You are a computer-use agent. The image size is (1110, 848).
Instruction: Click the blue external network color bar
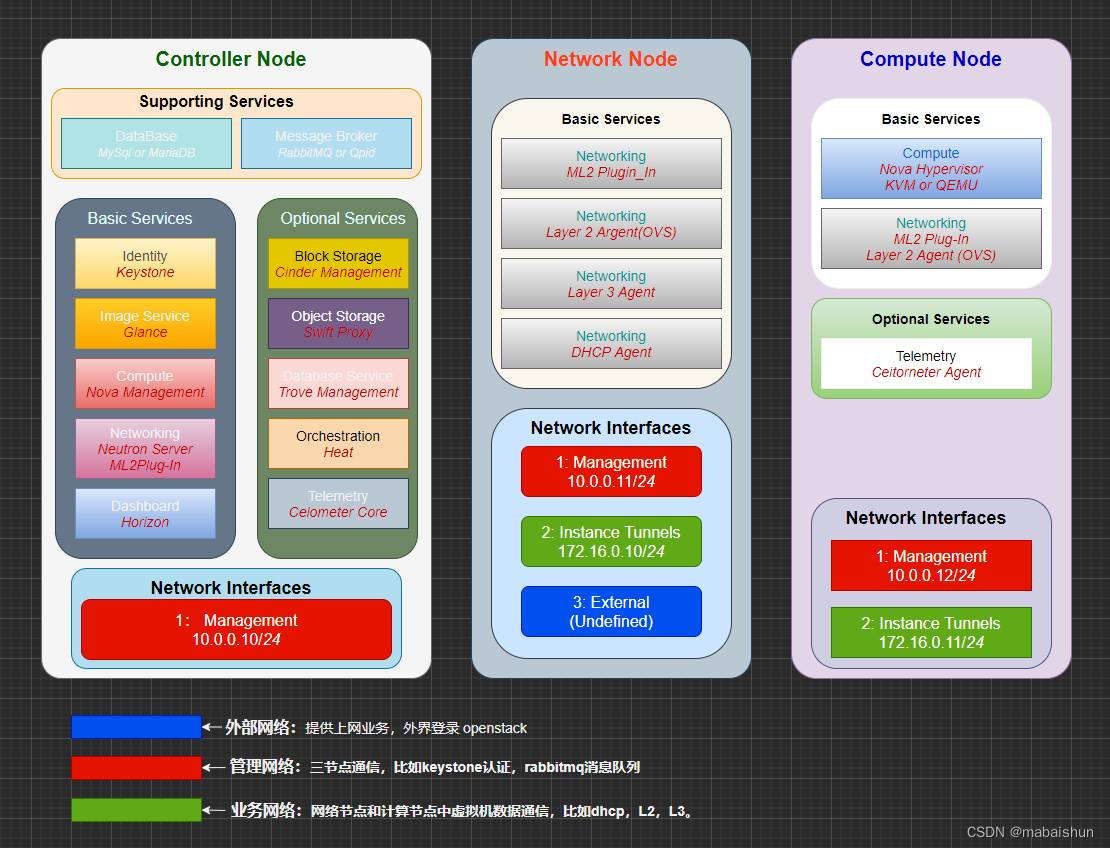tap(136, 728)
